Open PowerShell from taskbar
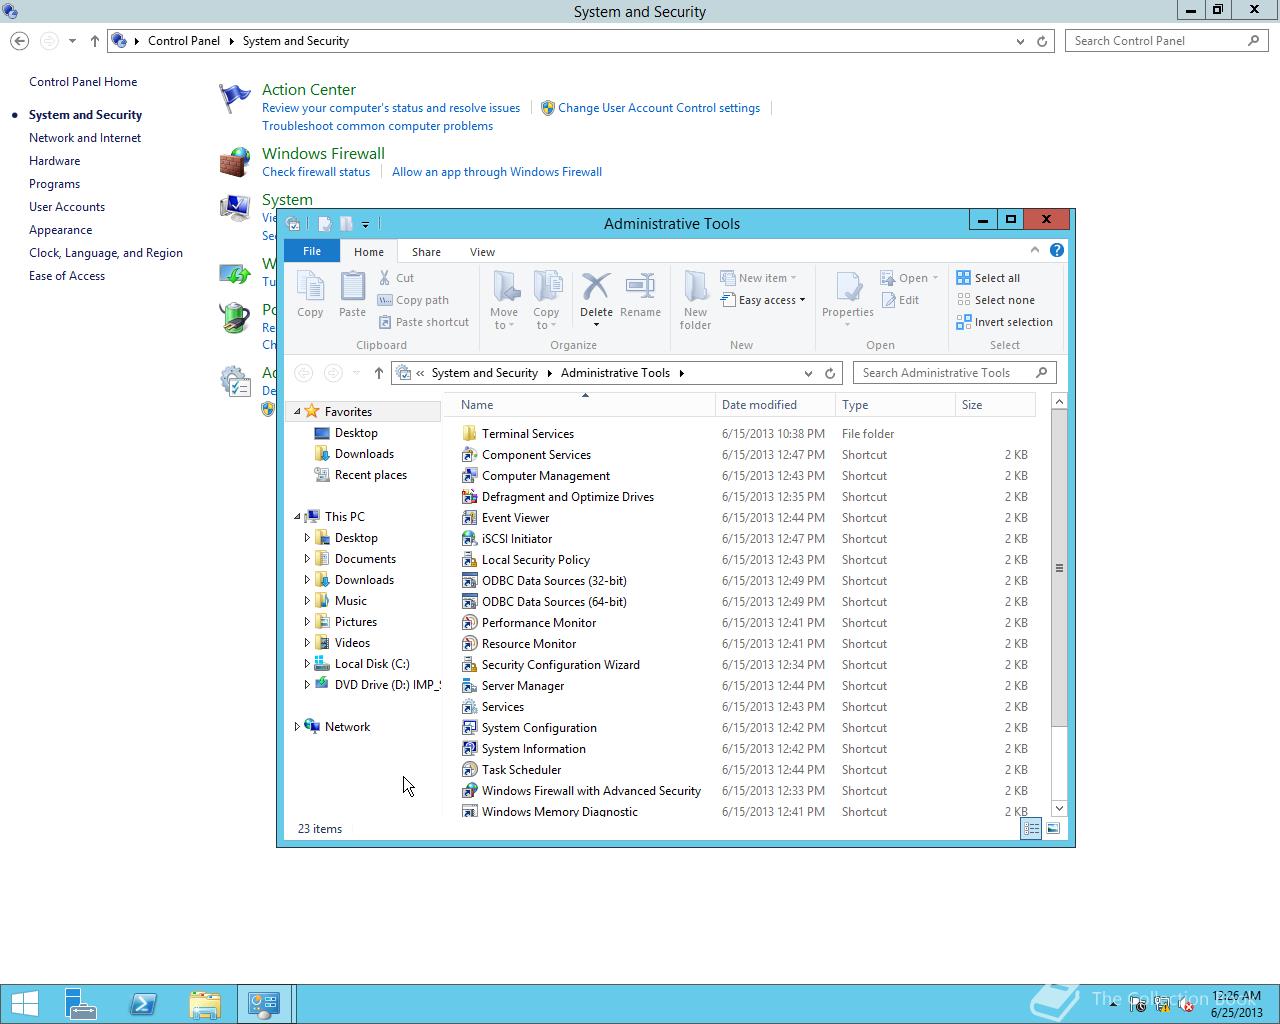The height and width of the screenshot is (1024, 1280). pyautogui.click(x=142, y=1004)
